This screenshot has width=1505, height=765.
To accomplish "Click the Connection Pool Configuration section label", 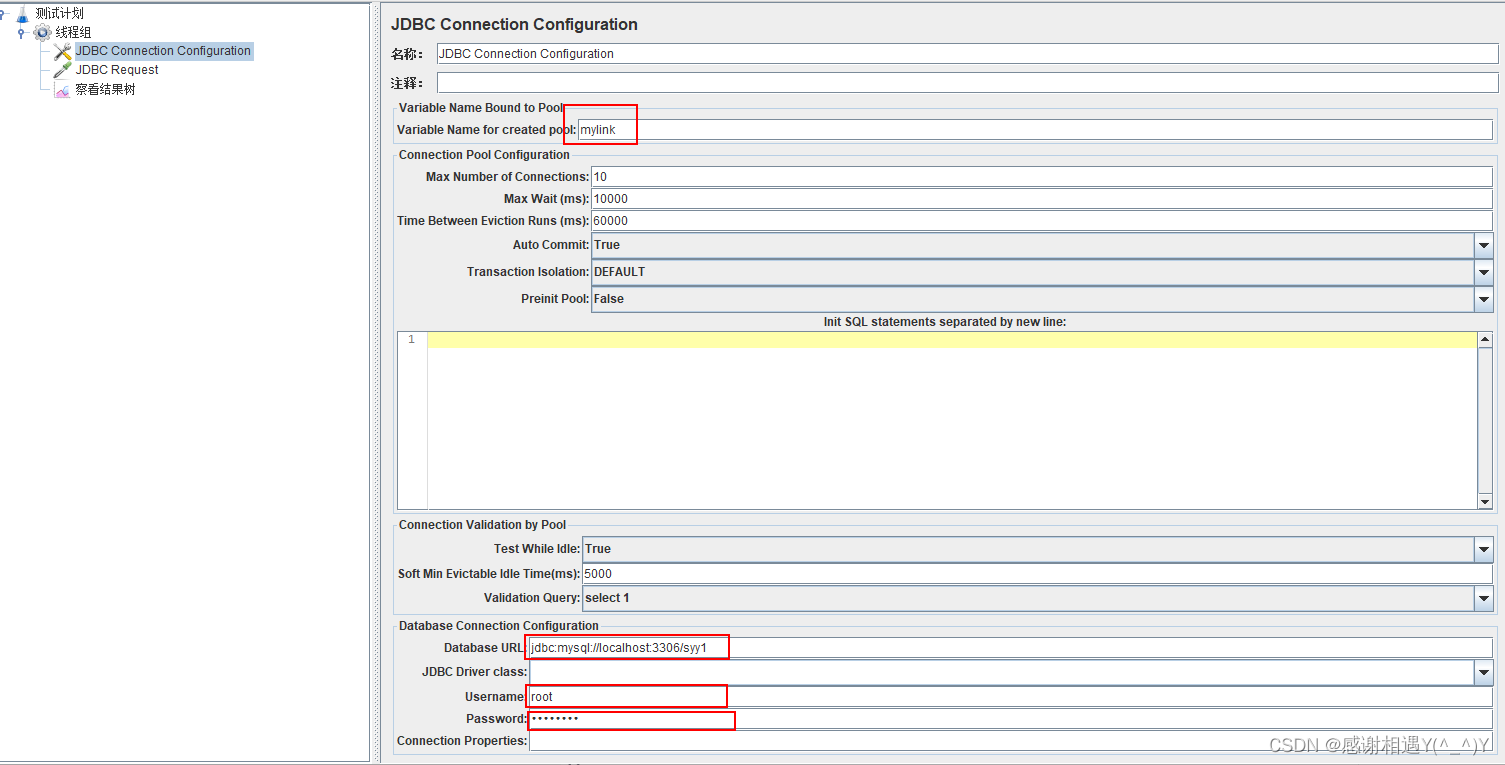I will tap(484, 155).
